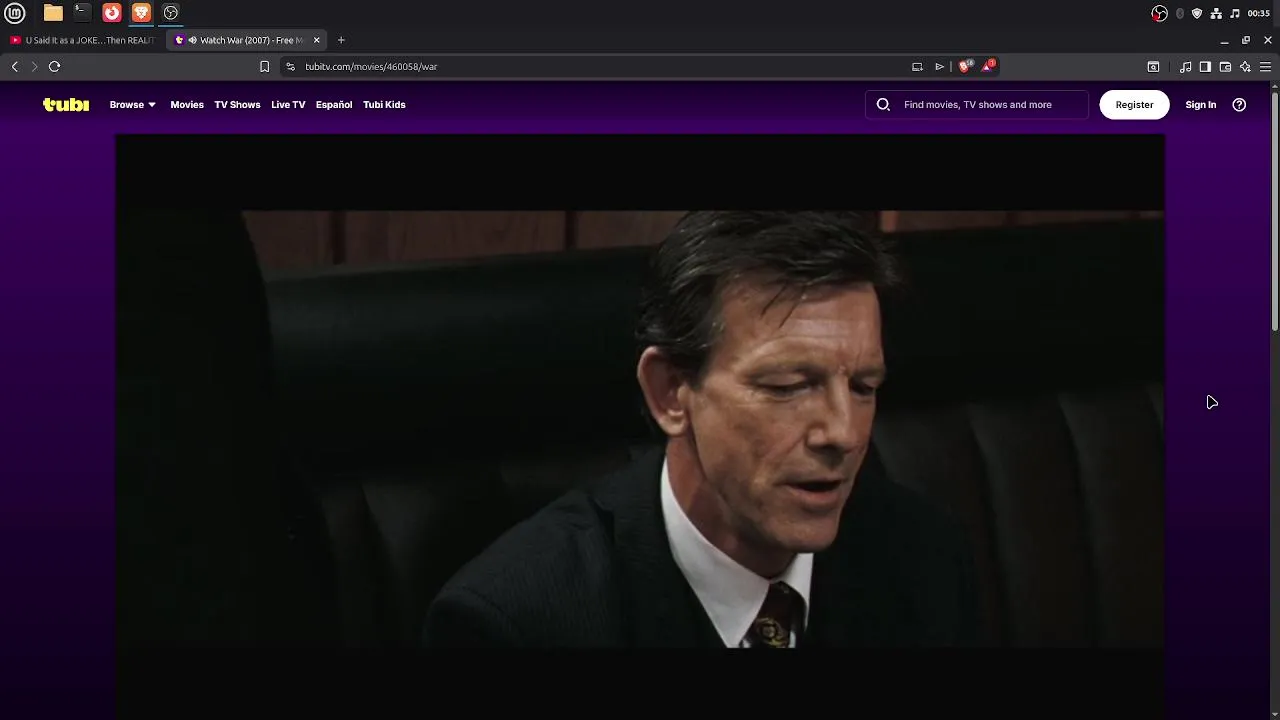The width and height of the screenshot is (1280, 720).
Task: Open the Brave hamburger main menu
Action: click(1265, 66)
